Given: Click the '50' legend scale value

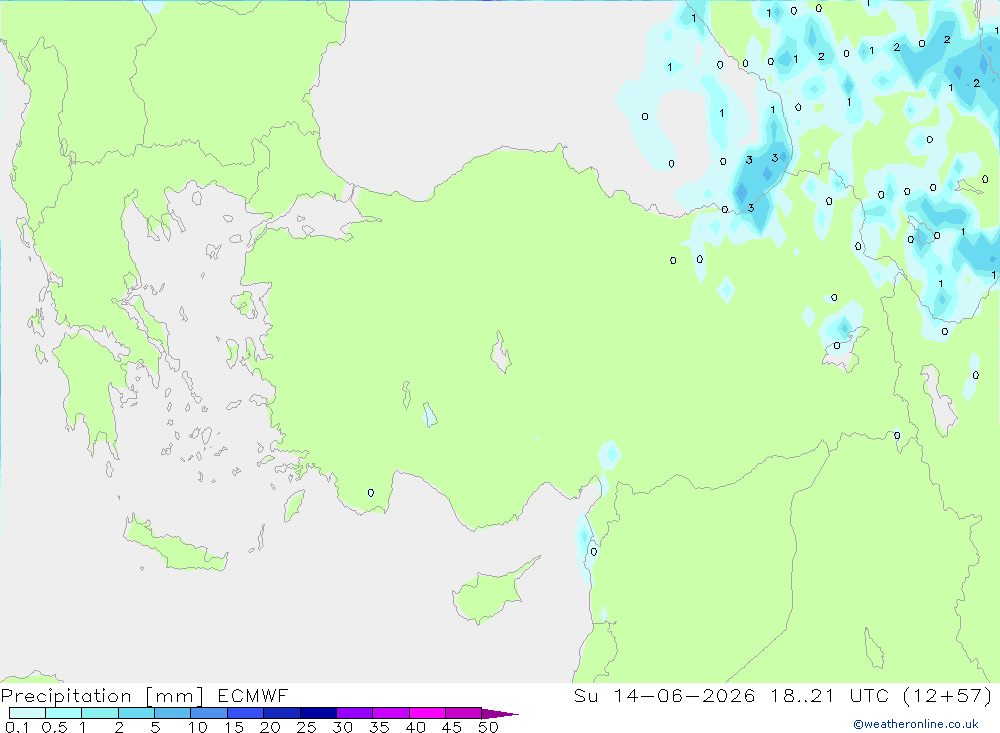Looking at the screenshot, I should (x=488, y=727).
